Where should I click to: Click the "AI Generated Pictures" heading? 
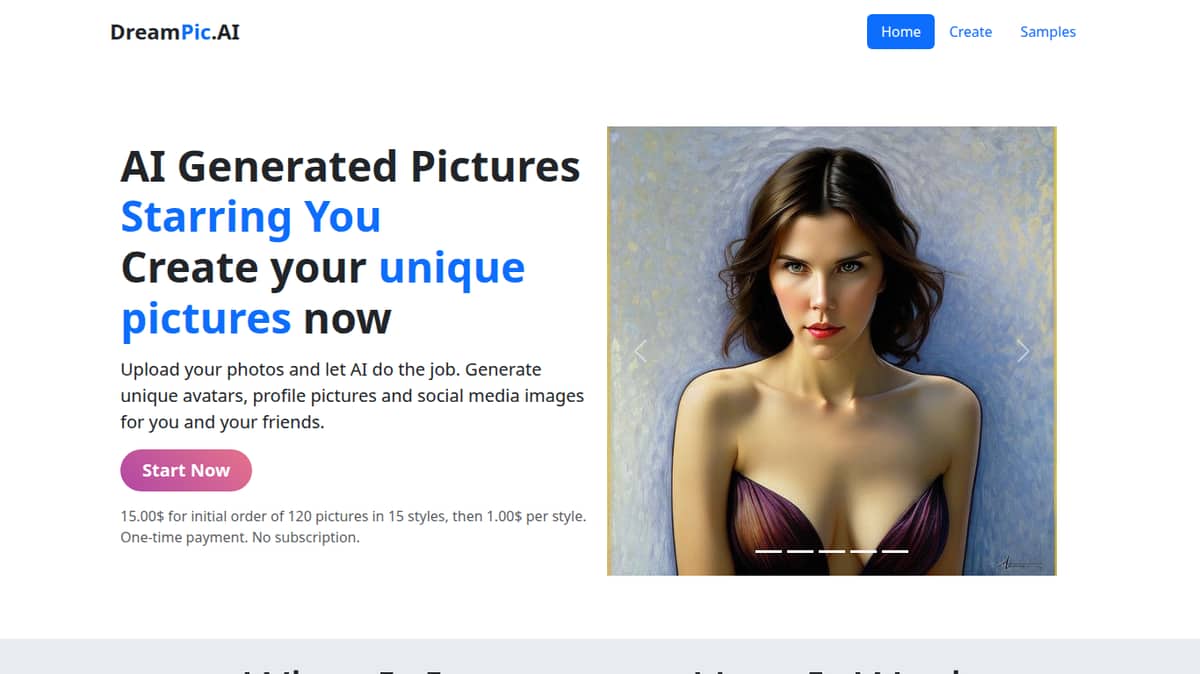pos(350,166)
